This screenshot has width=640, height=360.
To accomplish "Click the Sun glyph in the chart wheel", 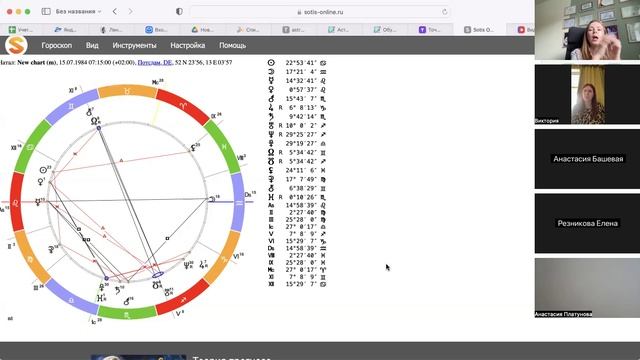I will point(43,170).
